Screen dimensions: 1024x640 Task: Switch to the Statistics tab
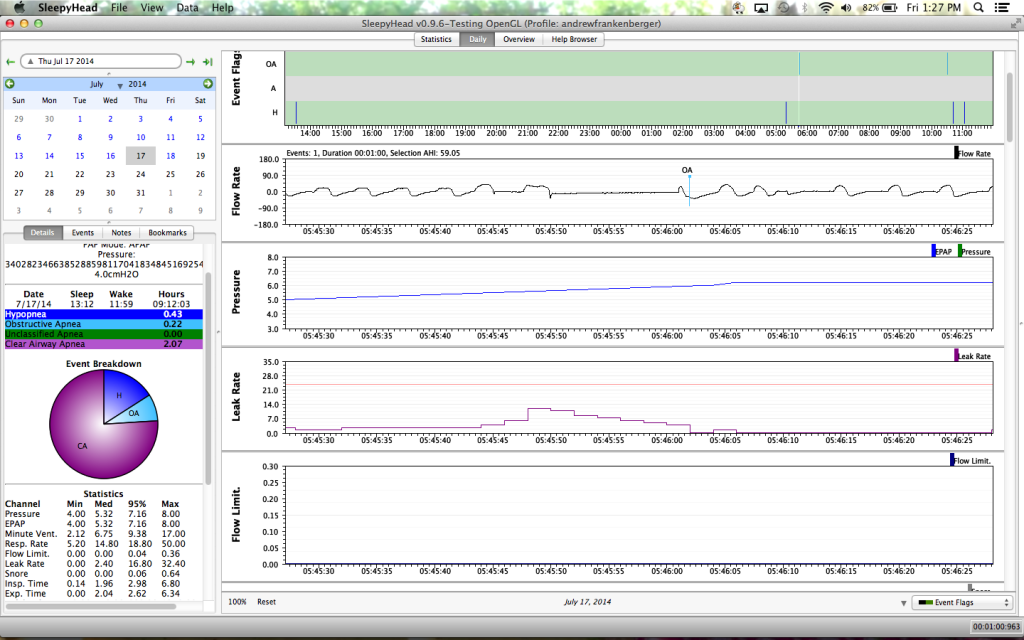[436, 39]
